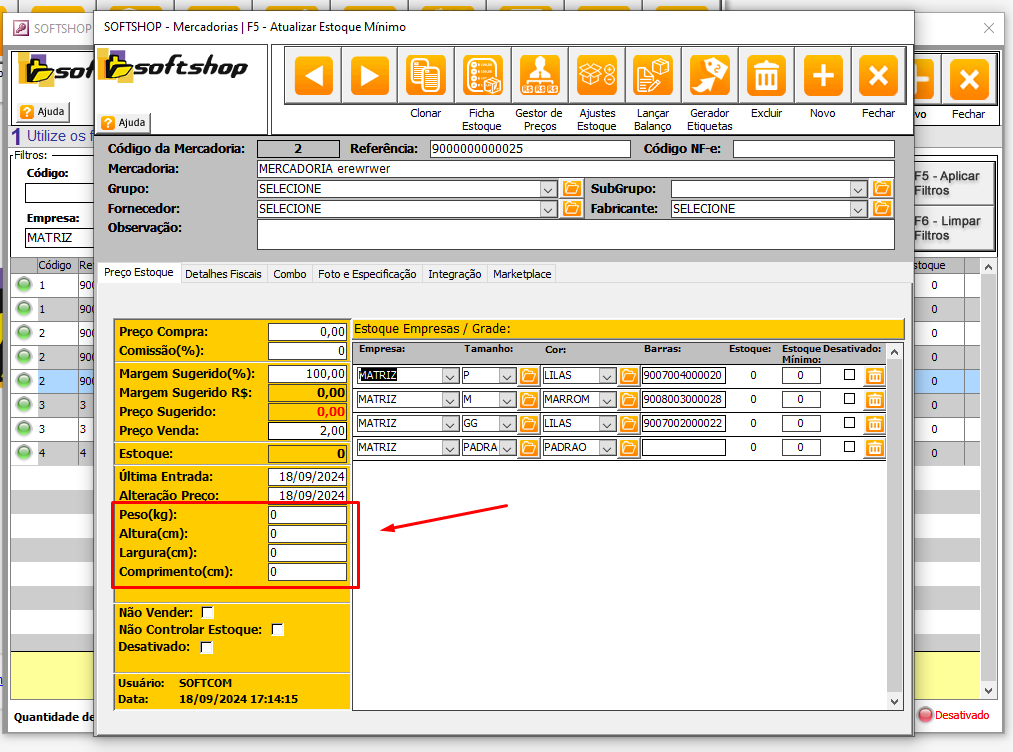
Task: Check the Desativado checkbox below stock options
Action: point(207,648)
